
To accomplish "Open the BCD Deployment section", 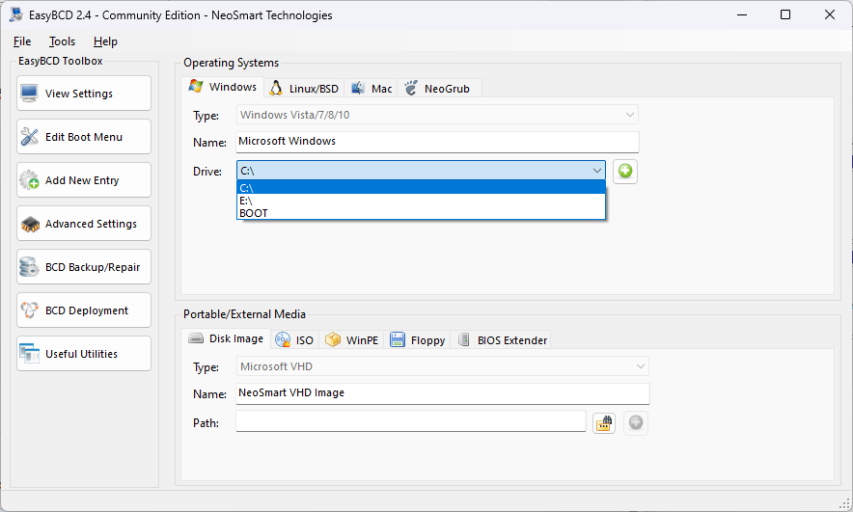I will pos(84,311).
